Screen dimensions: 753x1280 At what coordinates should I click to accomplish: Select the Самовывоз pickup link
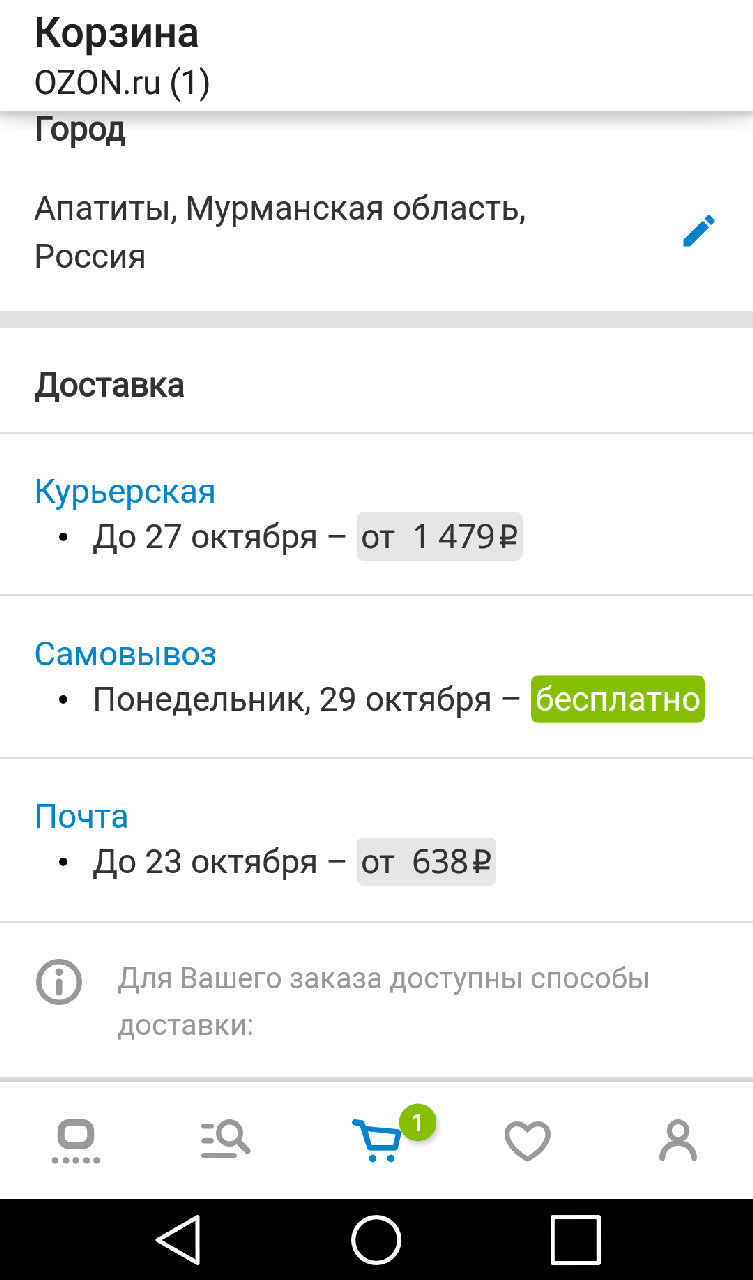point(125,654)
